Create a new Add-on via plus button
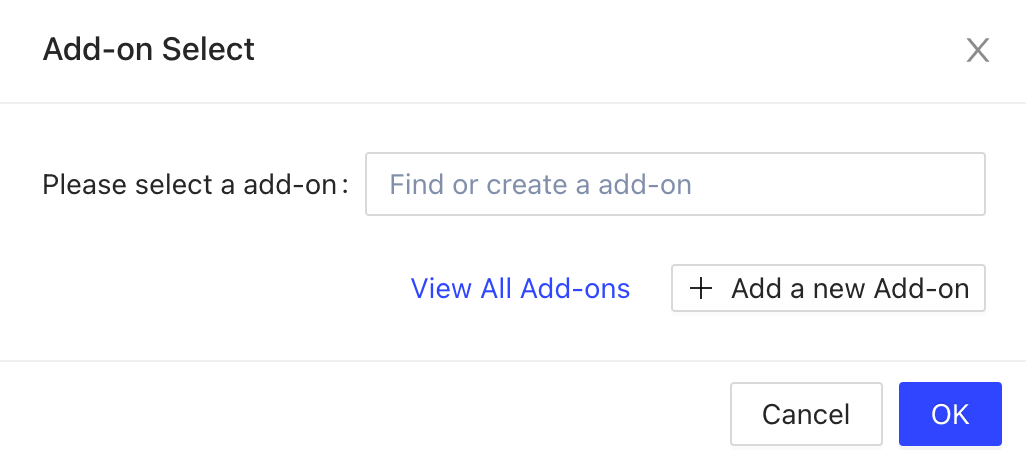The image size is (1026, 458). click(x=828, y=289)
